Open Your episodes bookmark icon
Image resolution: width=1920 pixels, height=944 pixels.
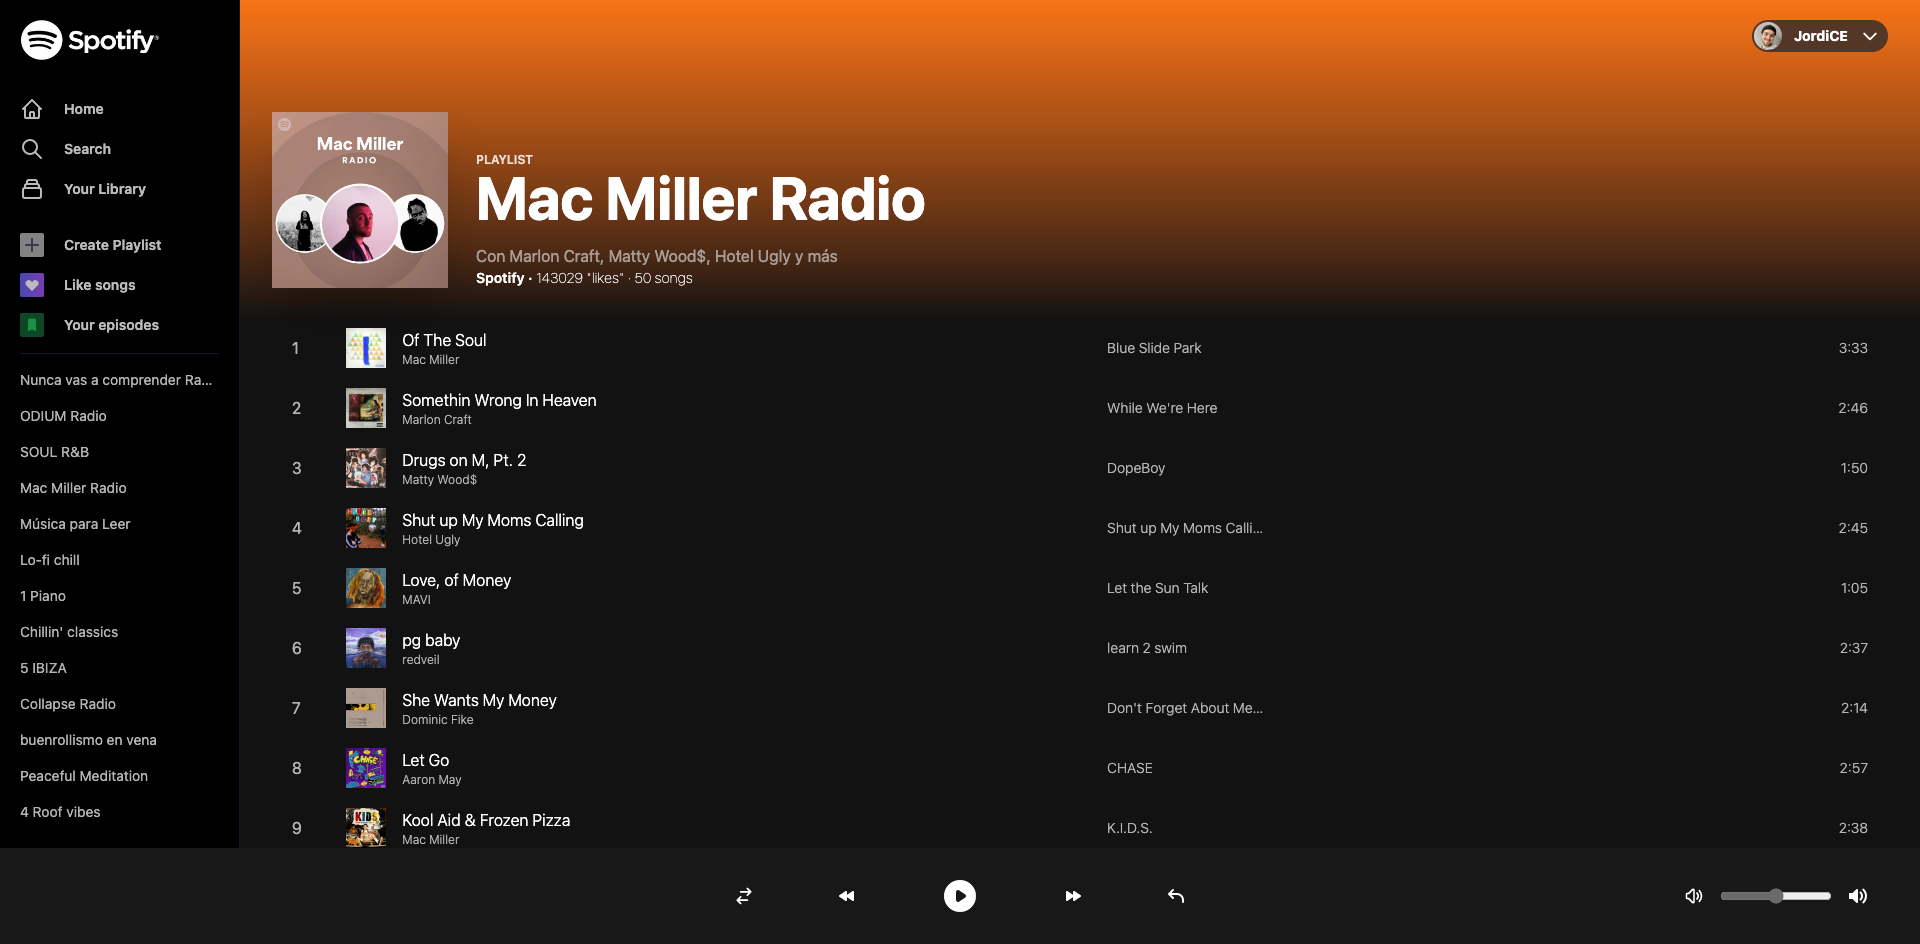[32, 325]
